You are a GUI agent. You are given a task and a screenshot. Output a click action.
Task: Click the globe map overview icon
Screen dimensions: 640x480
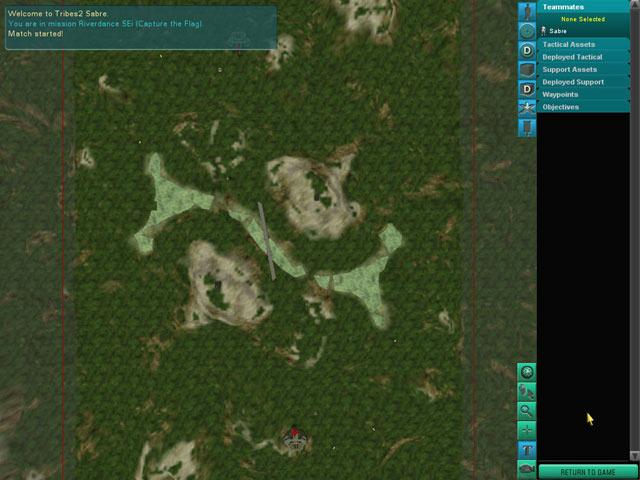[x=527, y=373]
